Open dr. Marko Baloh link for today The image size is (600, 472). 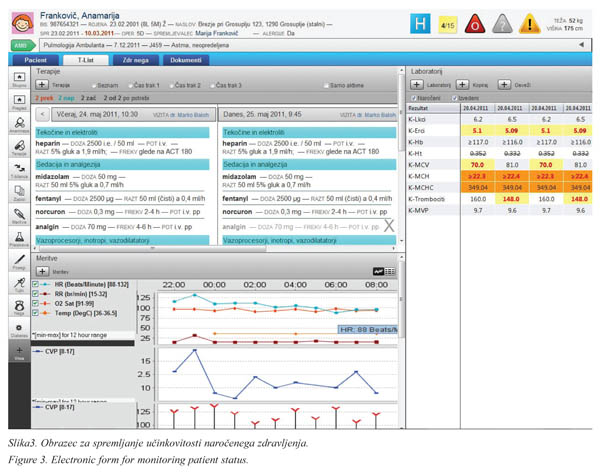pos(376,115)
